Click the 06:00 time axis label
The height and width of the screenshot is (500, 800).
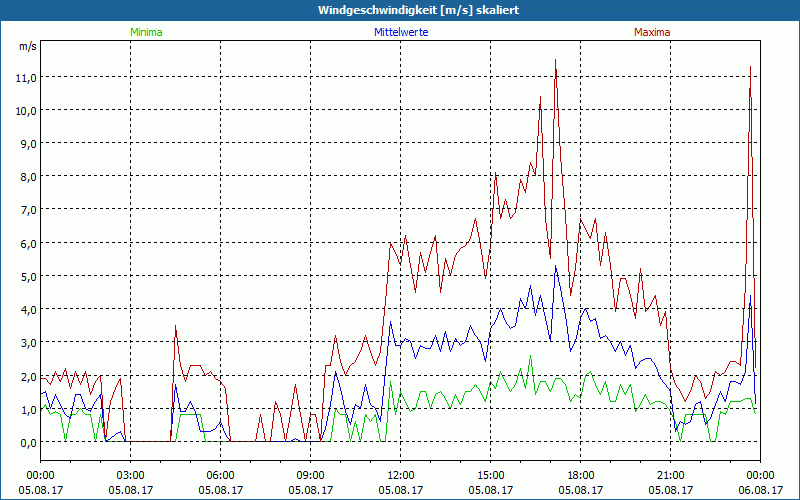coord(220,476)
